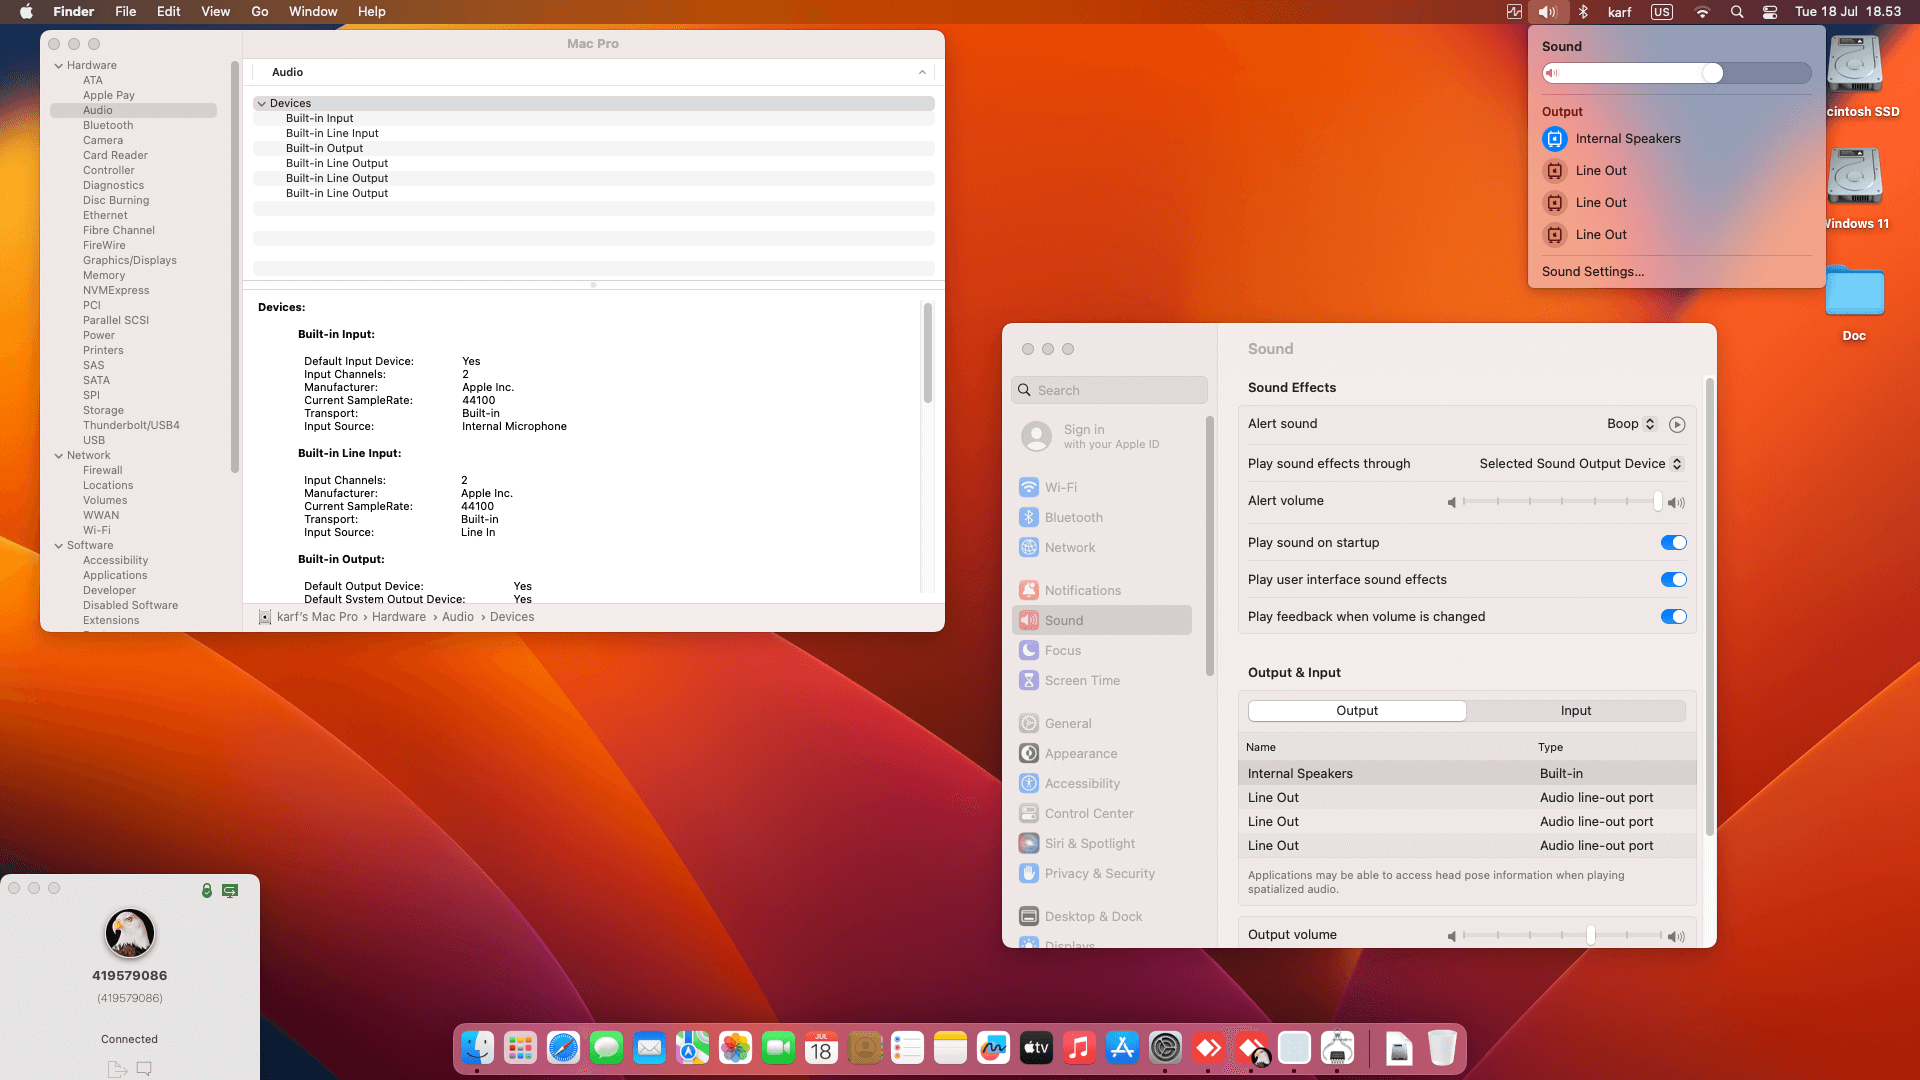
Task: Toggle feedback when volume is changed
Action: tap(1673, 617)
